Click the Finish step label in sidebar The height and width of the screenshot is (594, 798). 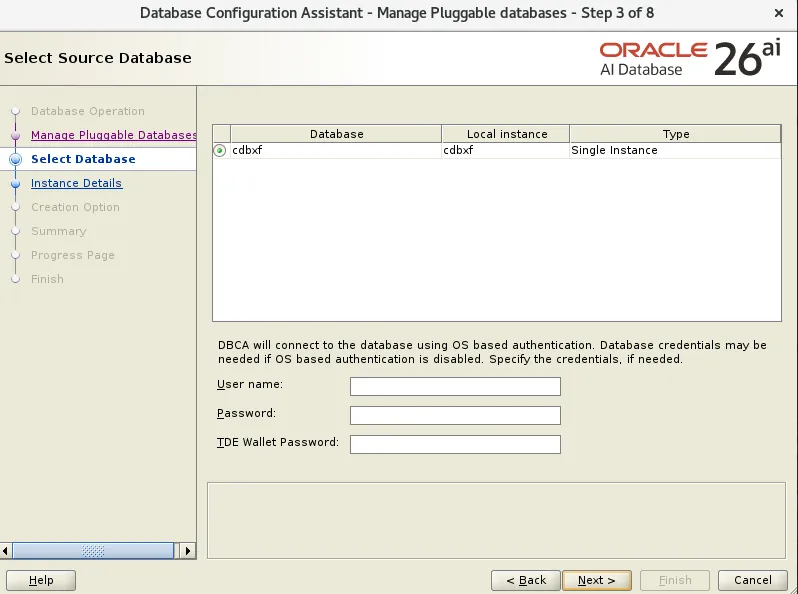point(47,279)
